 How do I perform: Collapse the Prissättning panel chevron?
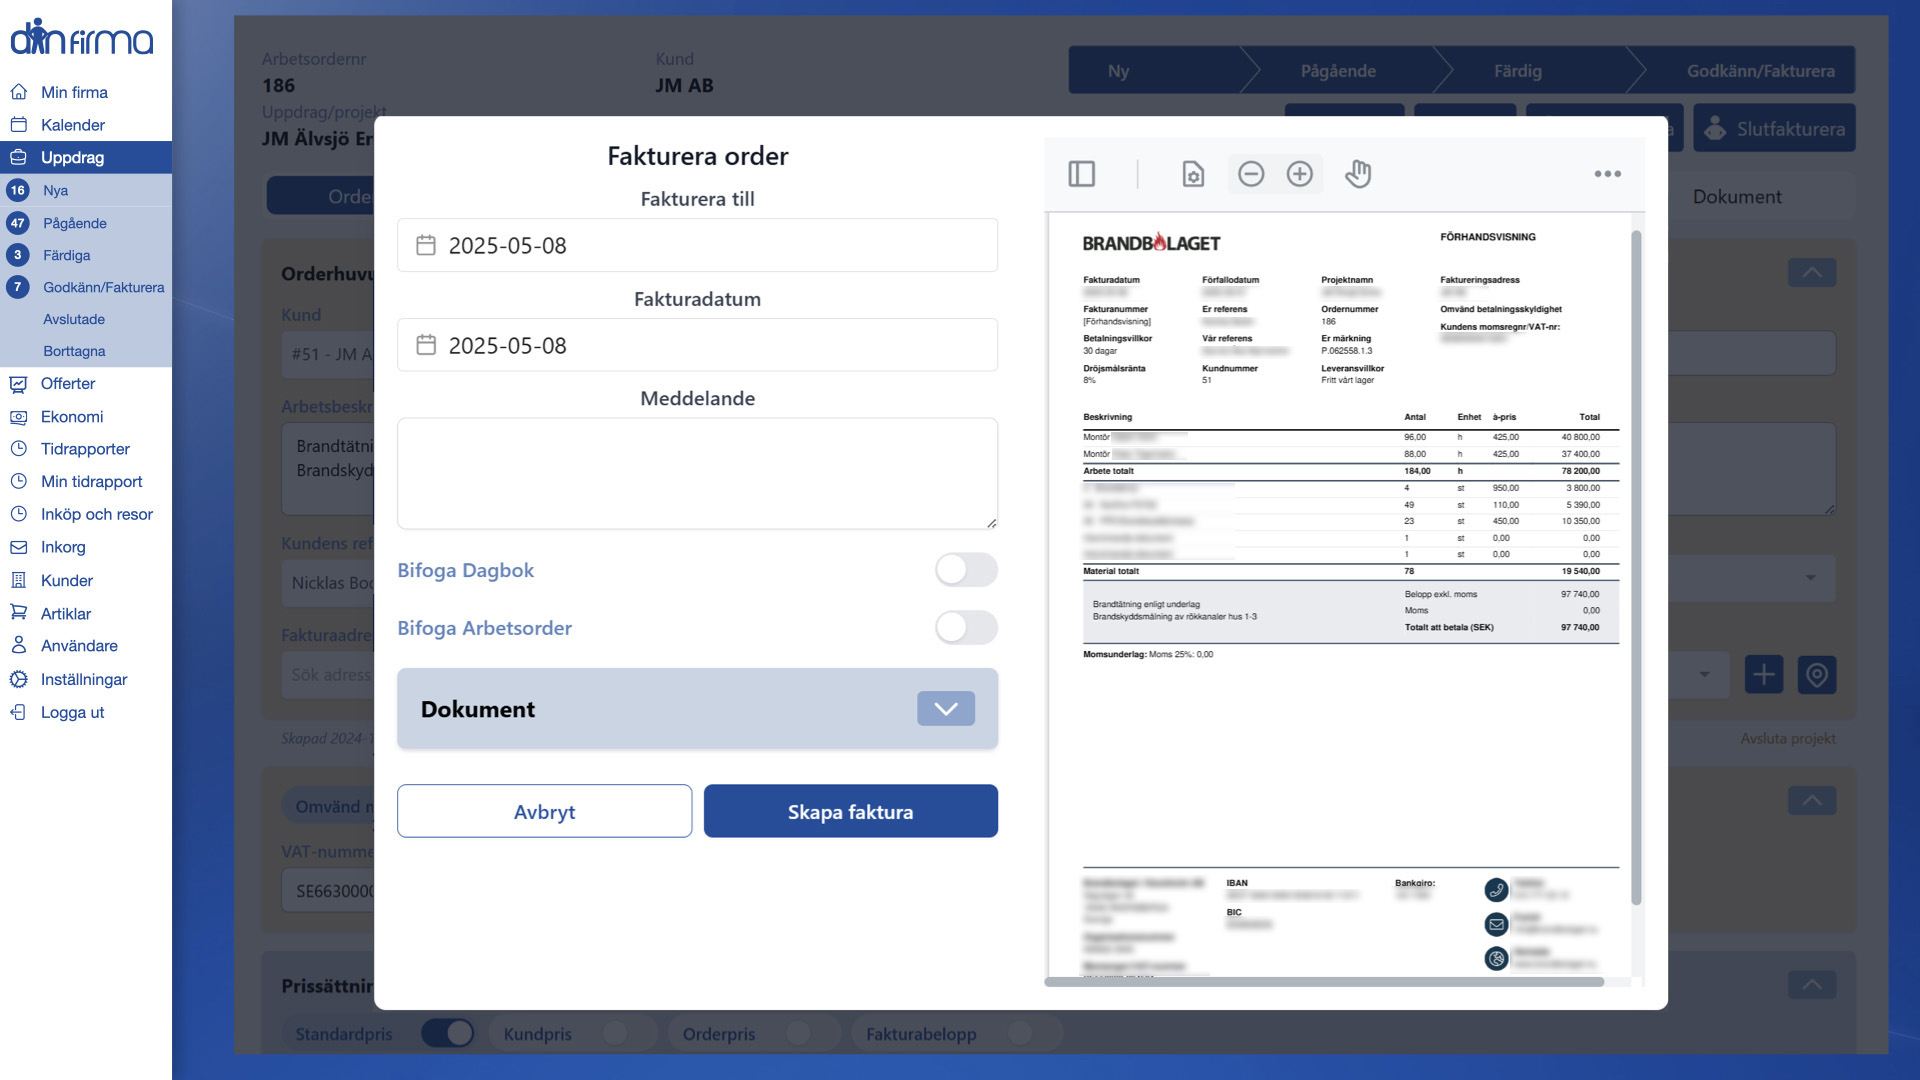tap(1811, 985)
